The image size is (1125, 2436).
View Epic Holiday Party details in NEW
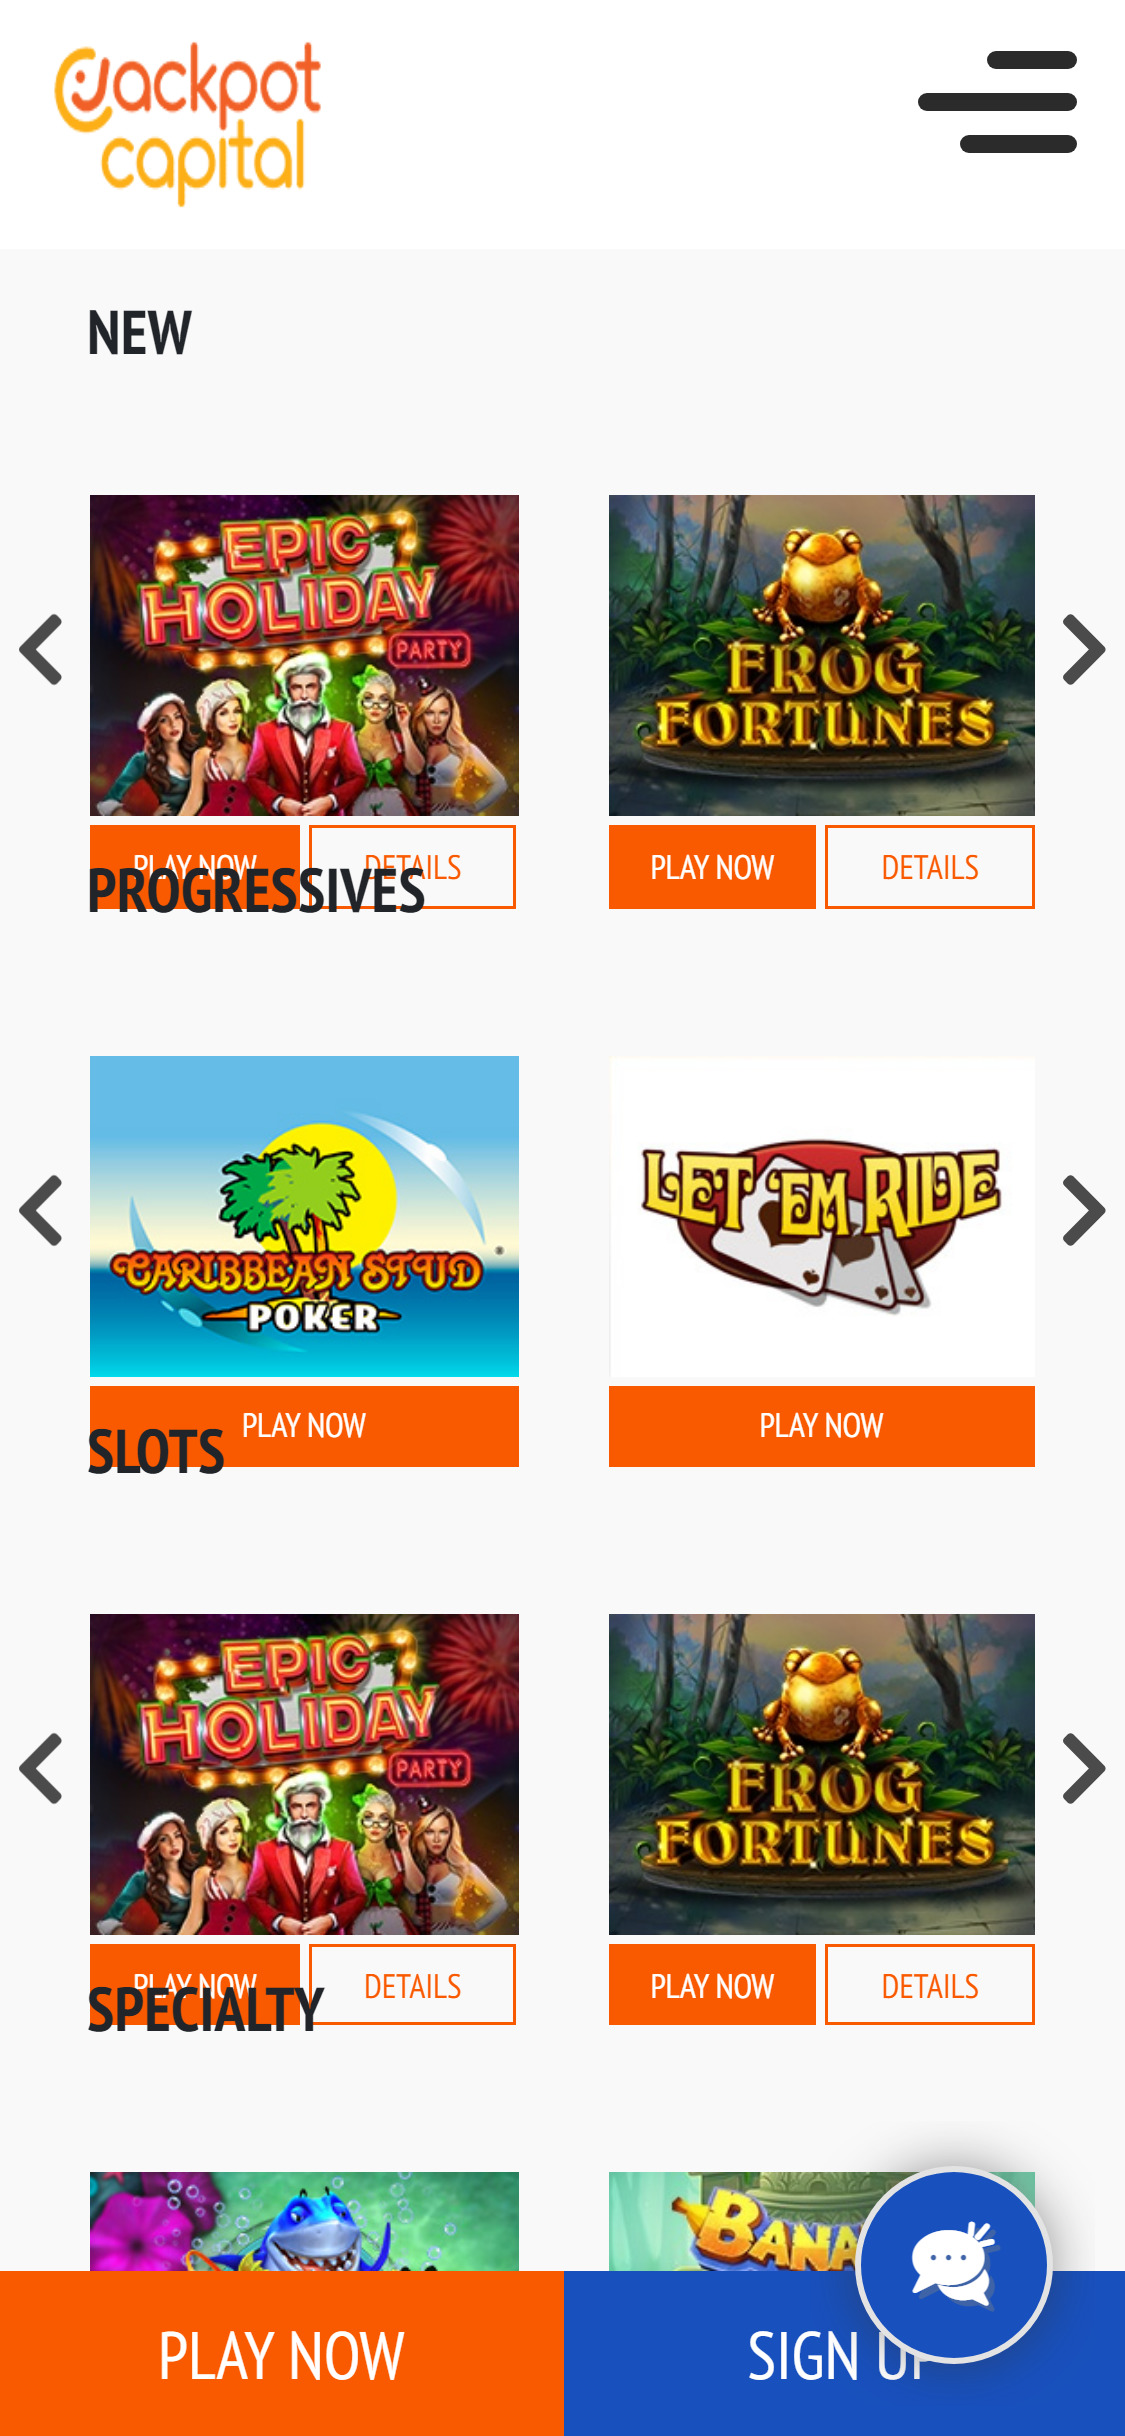[x=412, y=867]
